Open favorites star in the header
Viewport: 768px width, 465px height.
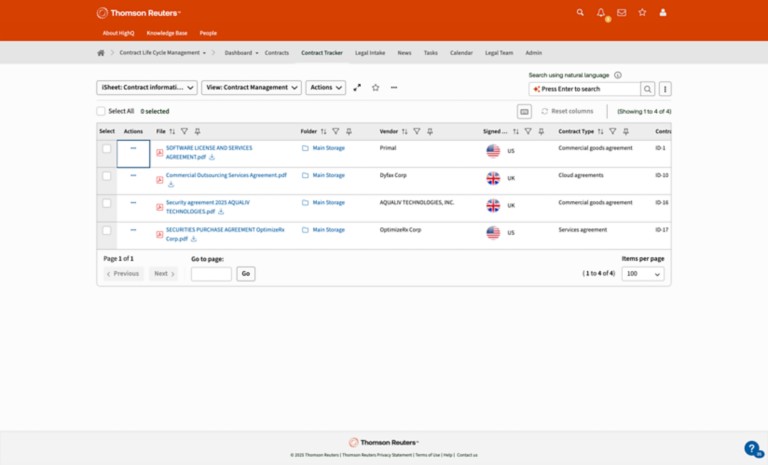(x=642, y=13)
